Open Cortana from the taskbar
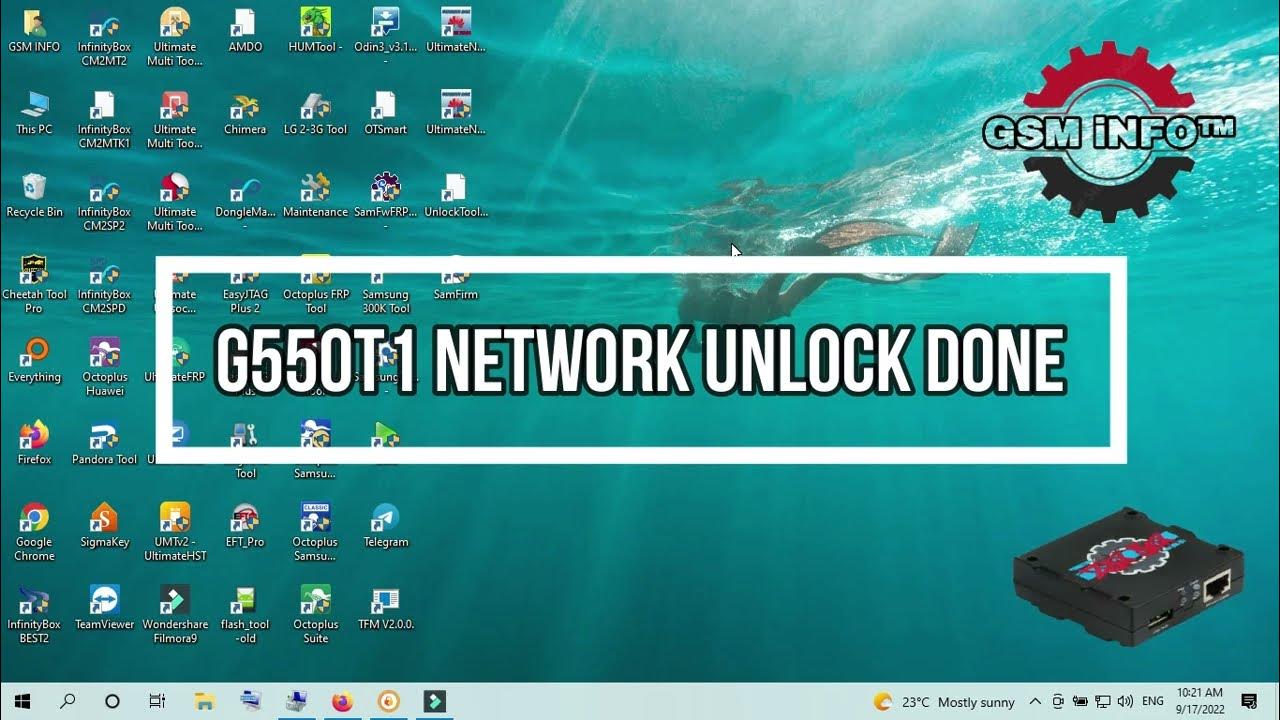 tap(112, 701)
